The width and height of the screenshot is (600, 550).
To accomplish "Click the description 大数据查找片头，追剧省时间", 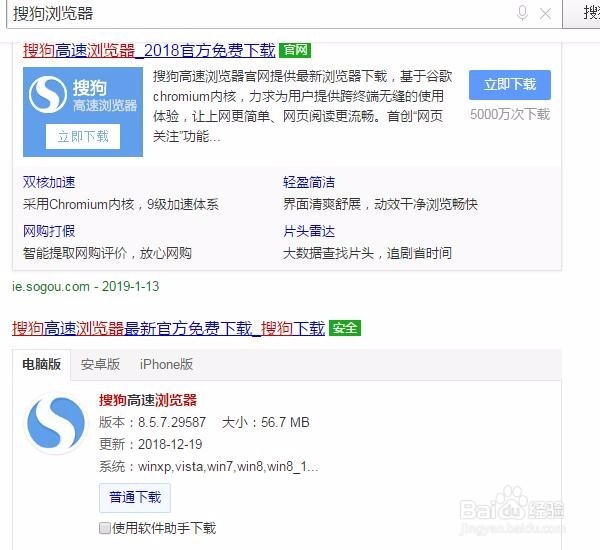I will pyautogui.click(x=367, y=253).
